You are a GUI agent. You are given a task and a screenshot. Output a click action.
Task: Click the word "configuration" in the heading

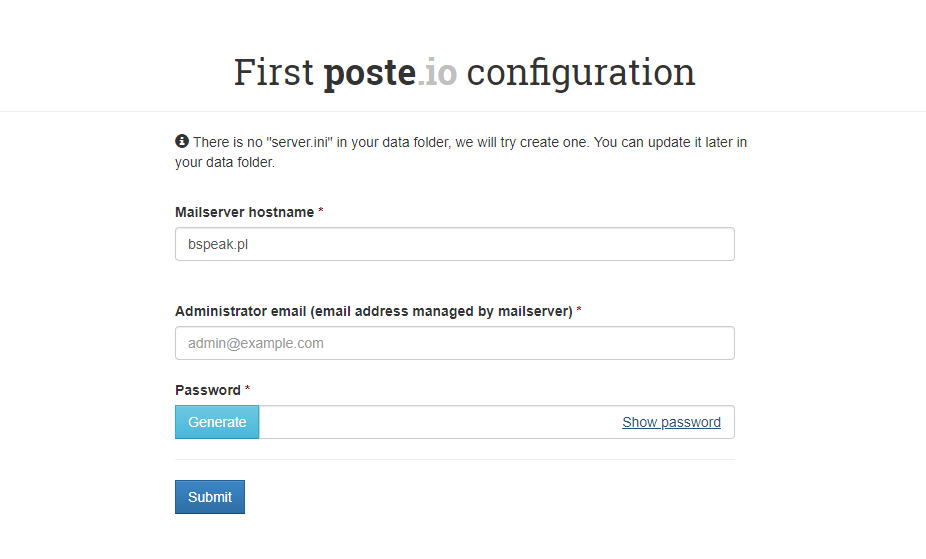click(580, 73)
